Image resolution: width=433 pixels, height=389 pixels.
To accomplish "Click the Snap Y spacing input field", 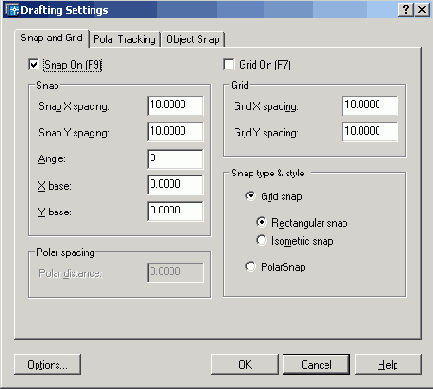I will click(x=175, y=132).
